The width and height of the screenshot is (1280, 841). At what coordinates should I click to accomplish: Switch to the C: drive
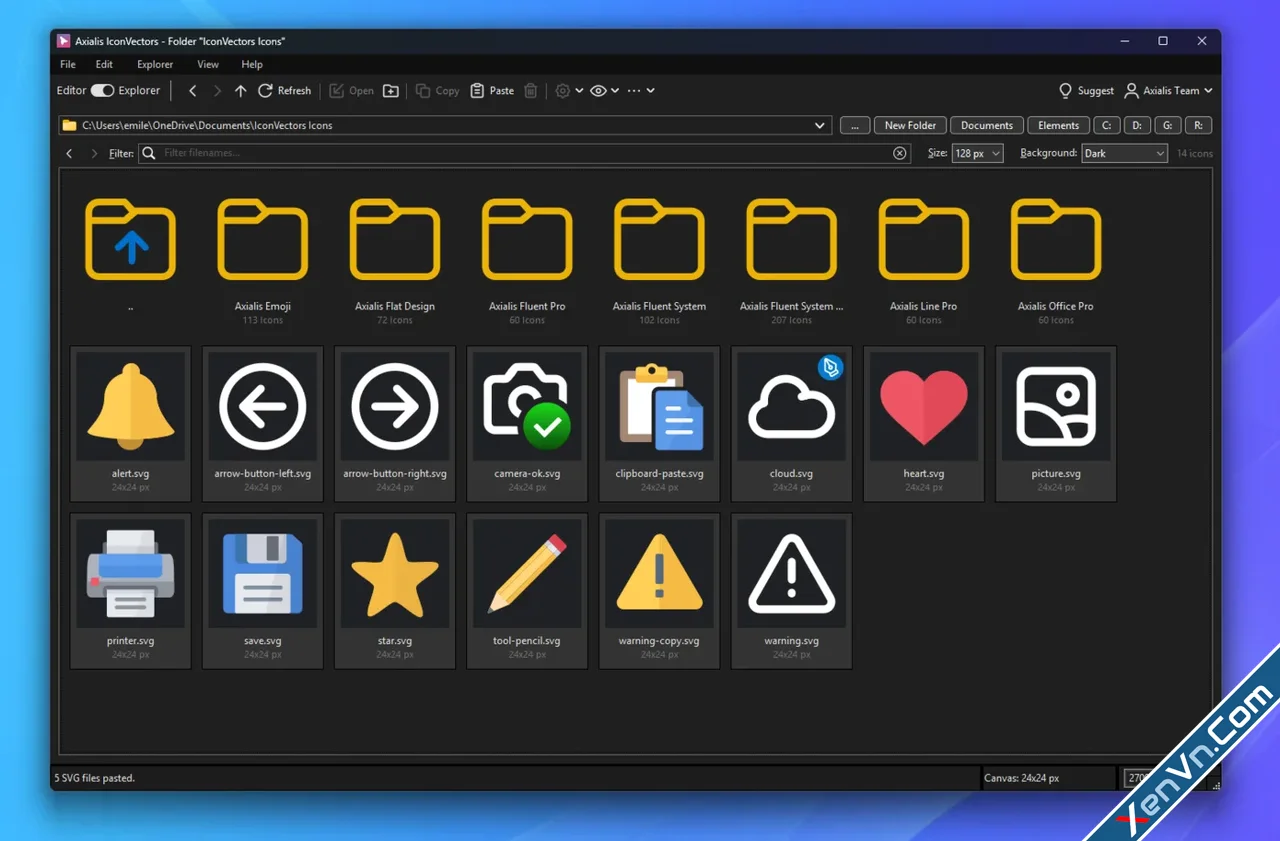tap(1106, 125)
